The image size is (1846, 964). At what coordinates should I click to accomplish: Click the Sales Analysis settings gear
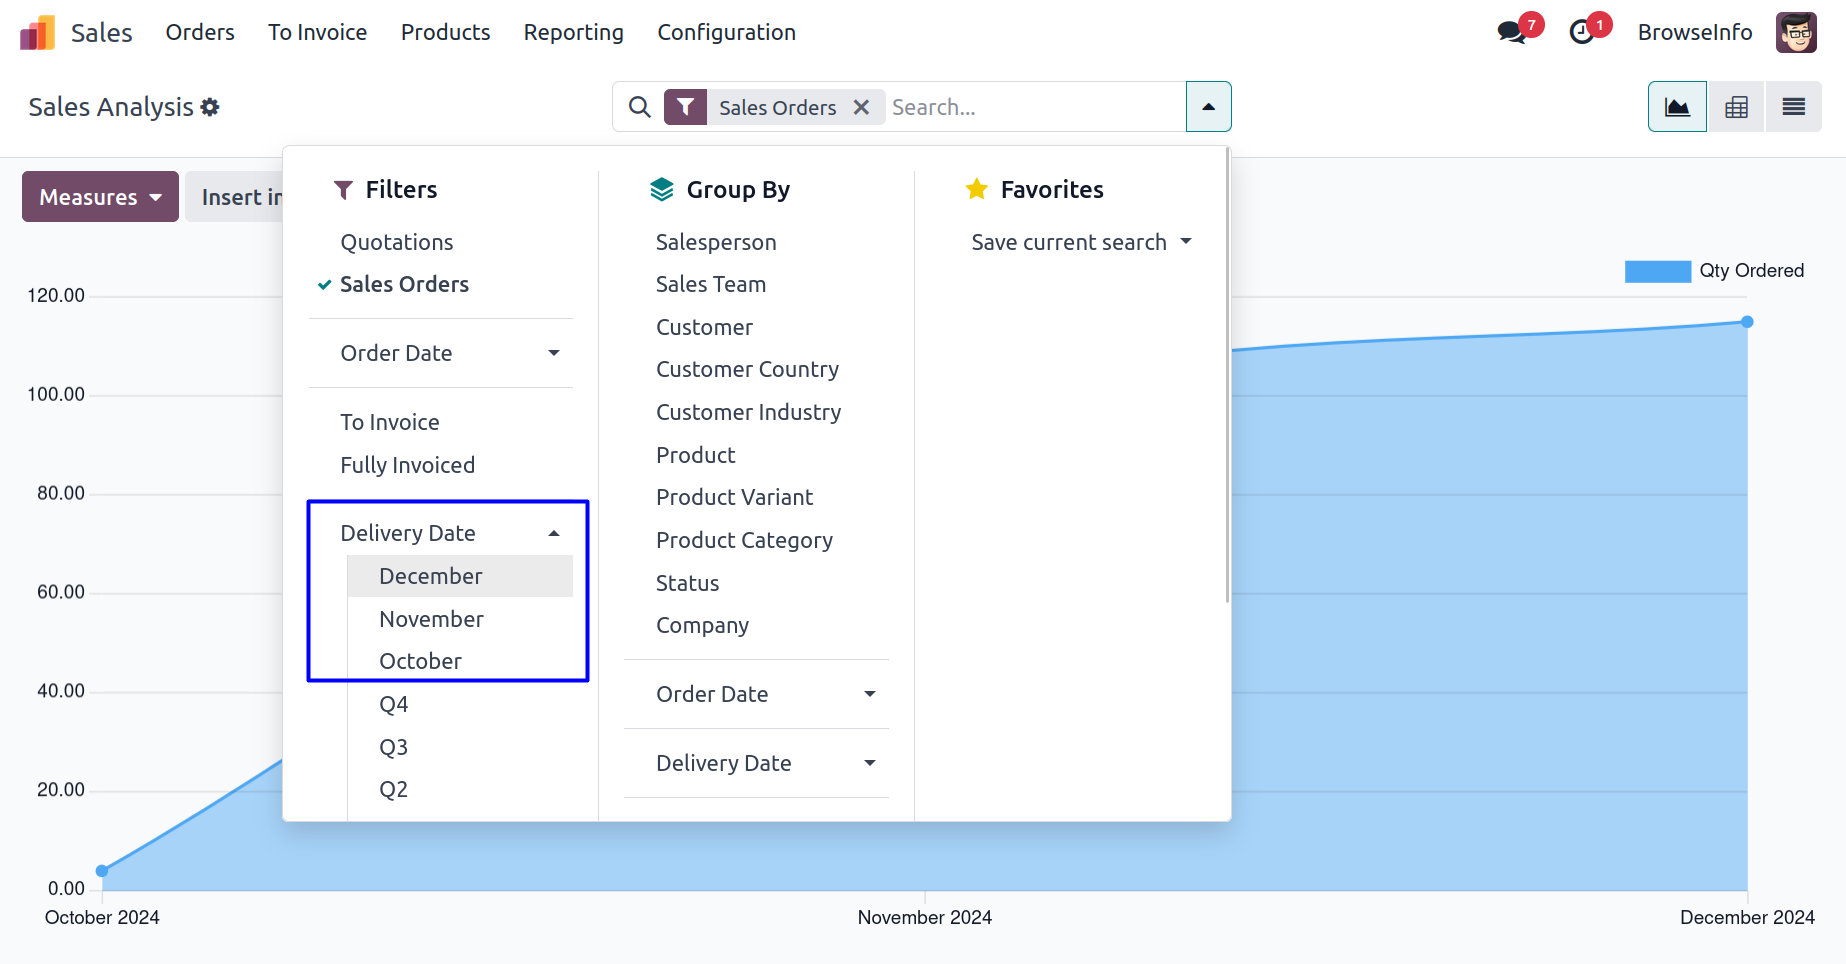(210, 107)
